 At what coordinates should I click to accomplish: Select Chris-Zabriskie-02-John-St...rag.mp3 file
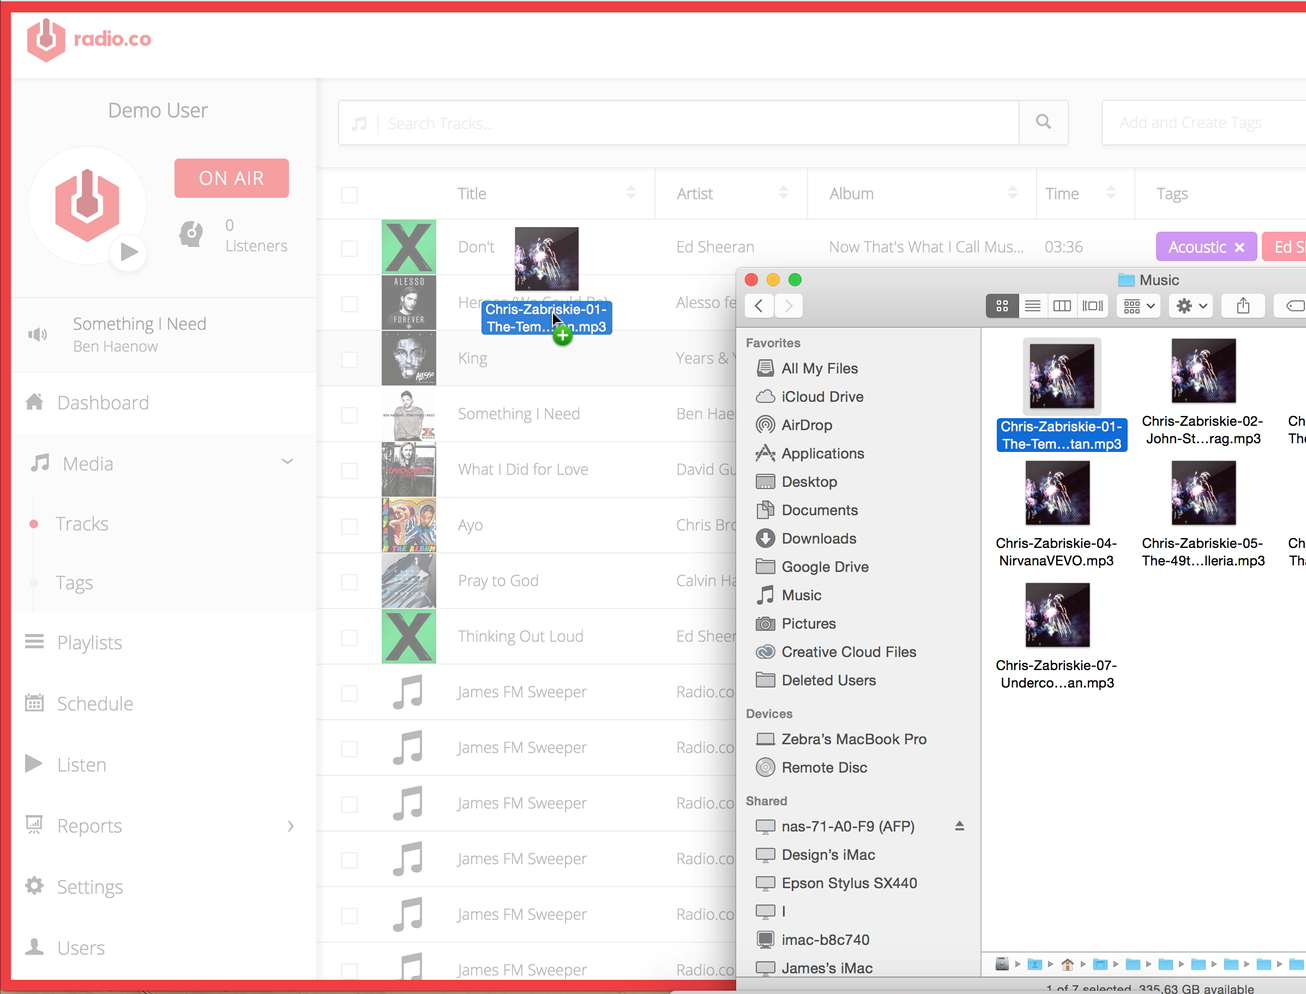1203,393
